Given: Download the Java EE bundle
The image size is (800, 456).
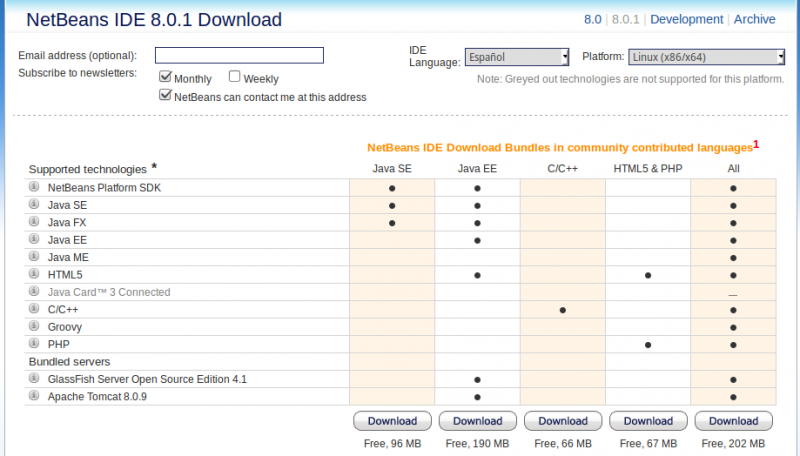Looking at the screenshot, I should (478, 421).
